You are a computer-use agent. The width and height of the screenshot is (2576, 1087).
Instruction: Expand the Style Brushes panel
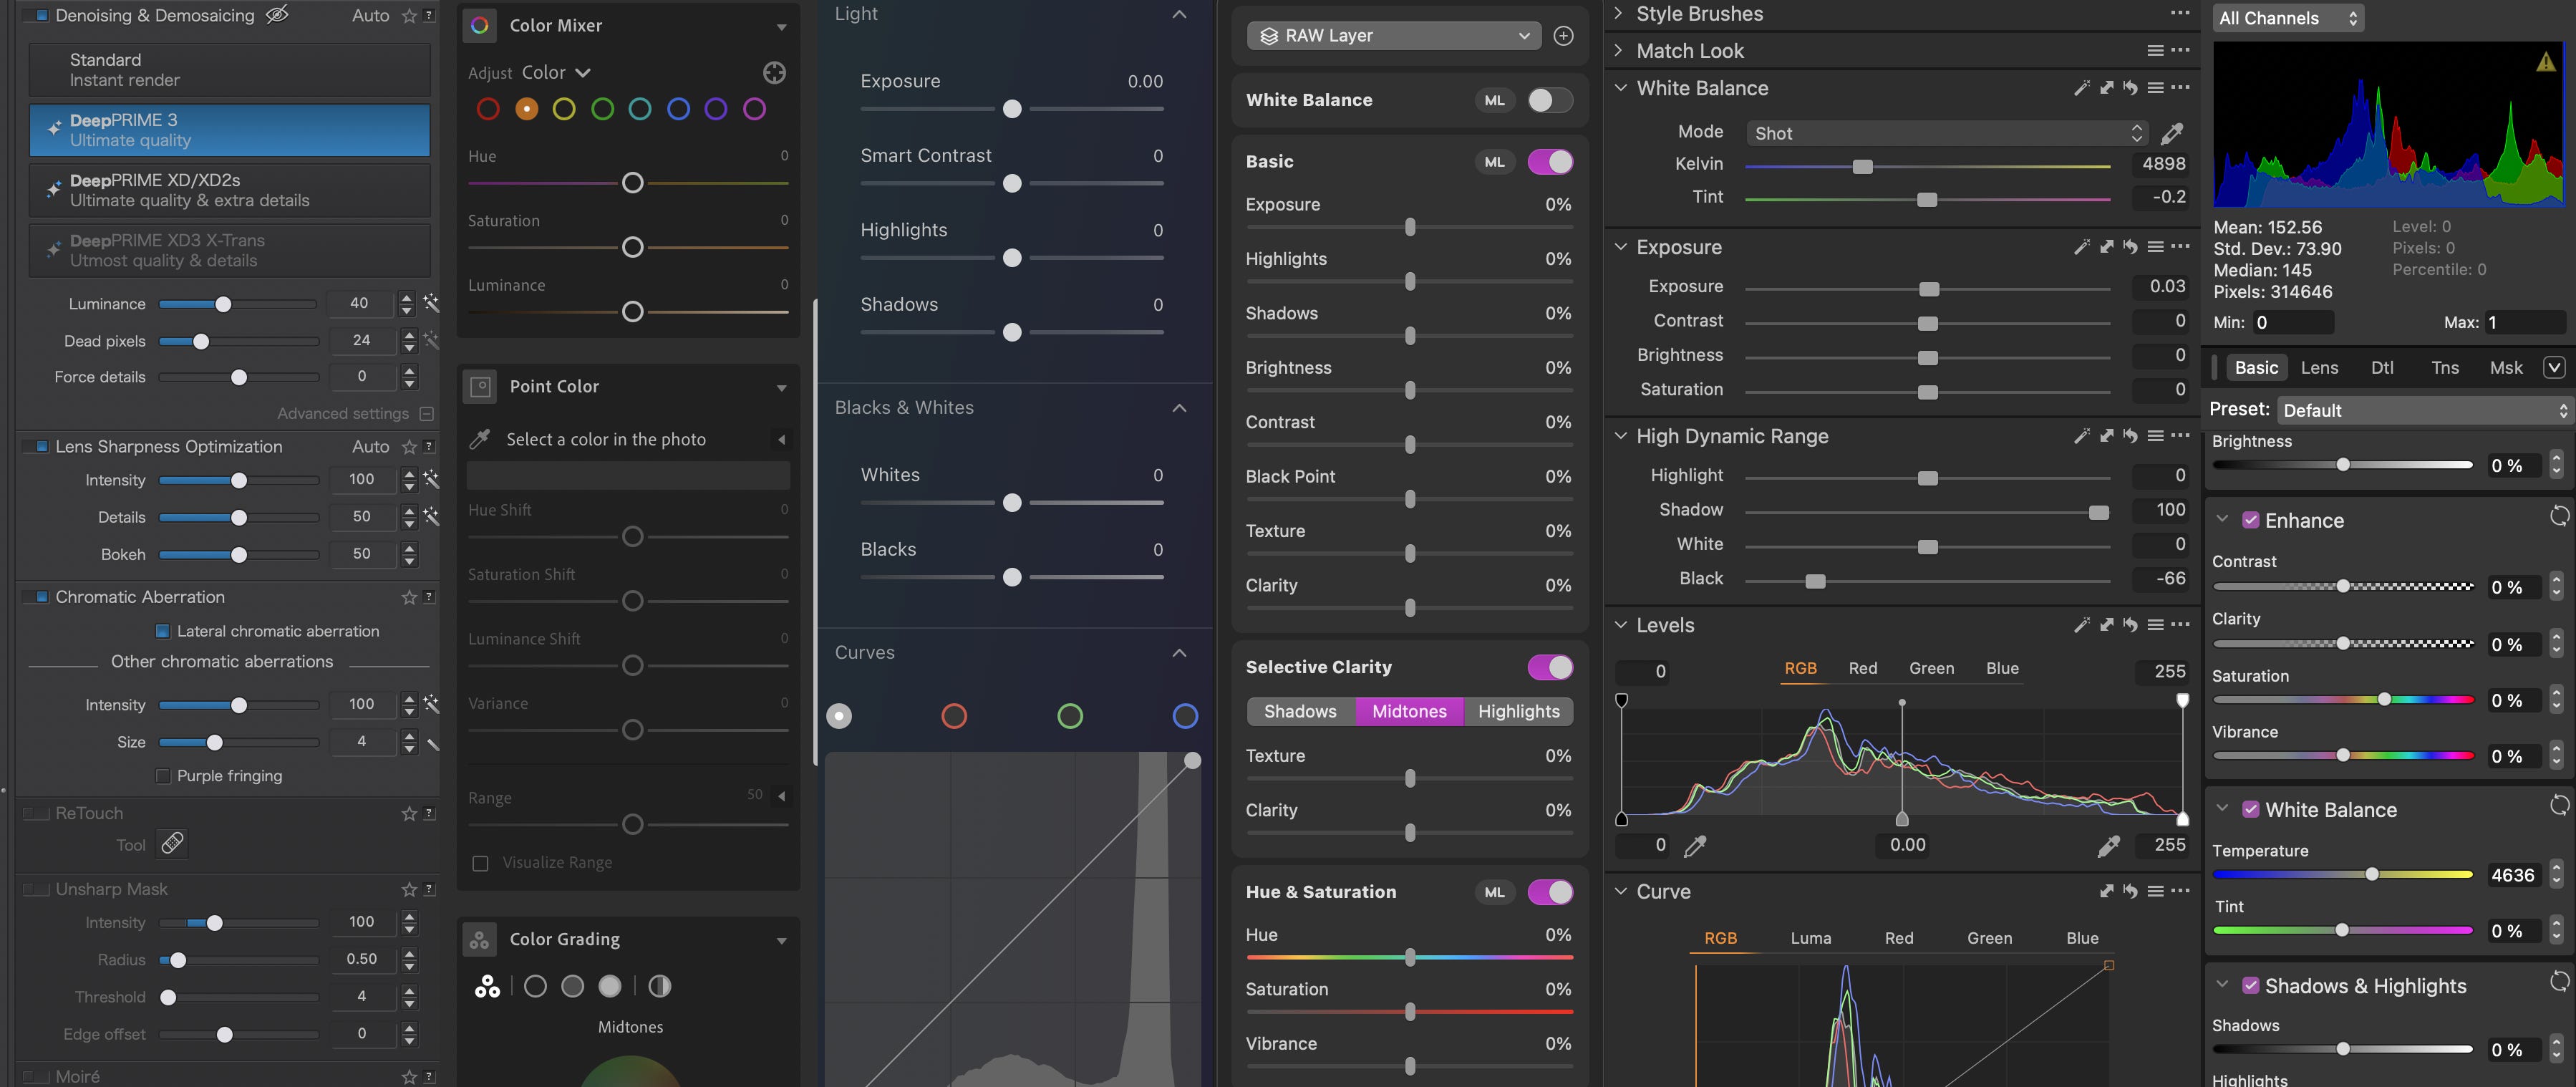[x=1619, y=13]
